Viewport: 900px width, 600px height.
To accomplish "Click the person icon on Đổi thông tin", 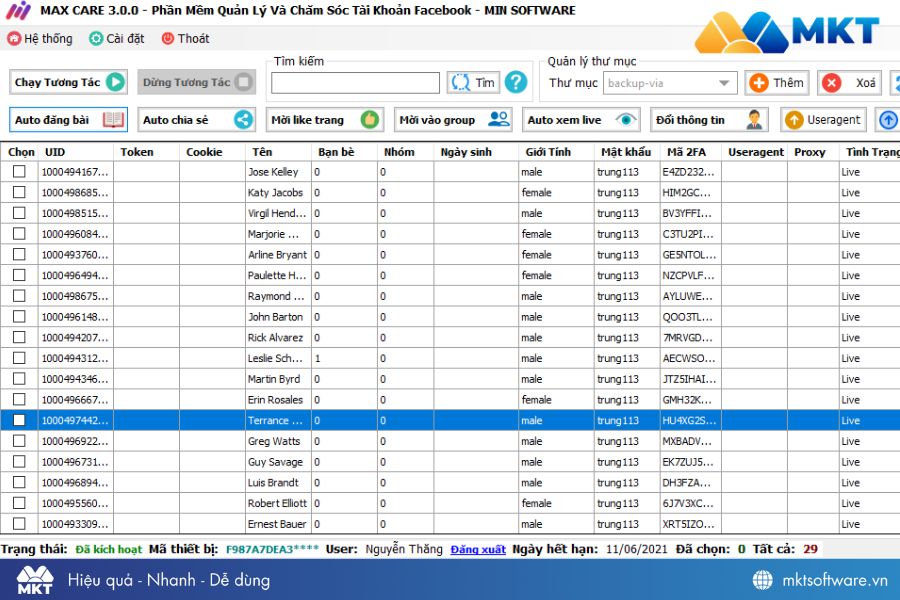I will 754,119.
